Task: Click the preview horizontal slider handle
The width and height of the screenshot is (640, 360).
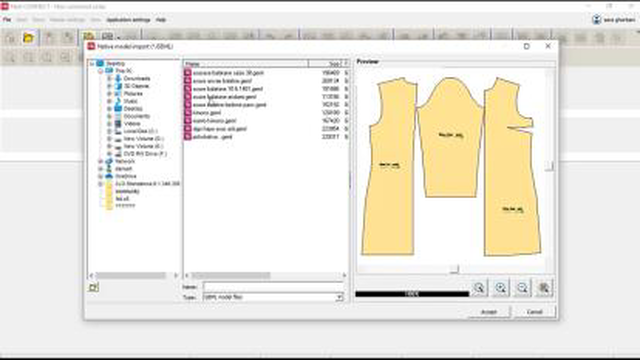Action: [x=455, y=269]
